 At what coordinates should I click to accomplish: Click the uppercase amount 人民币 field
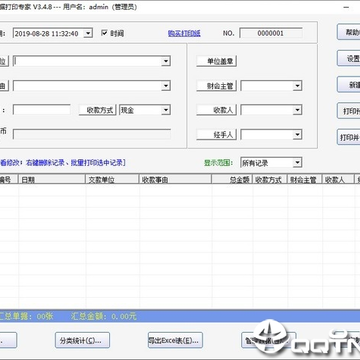92,134
